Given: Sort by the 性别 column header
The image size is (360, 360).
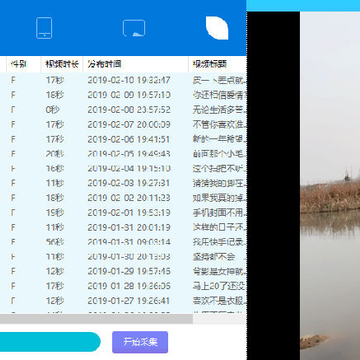Looking at the screenshot, I should click(x=23, y=64).
